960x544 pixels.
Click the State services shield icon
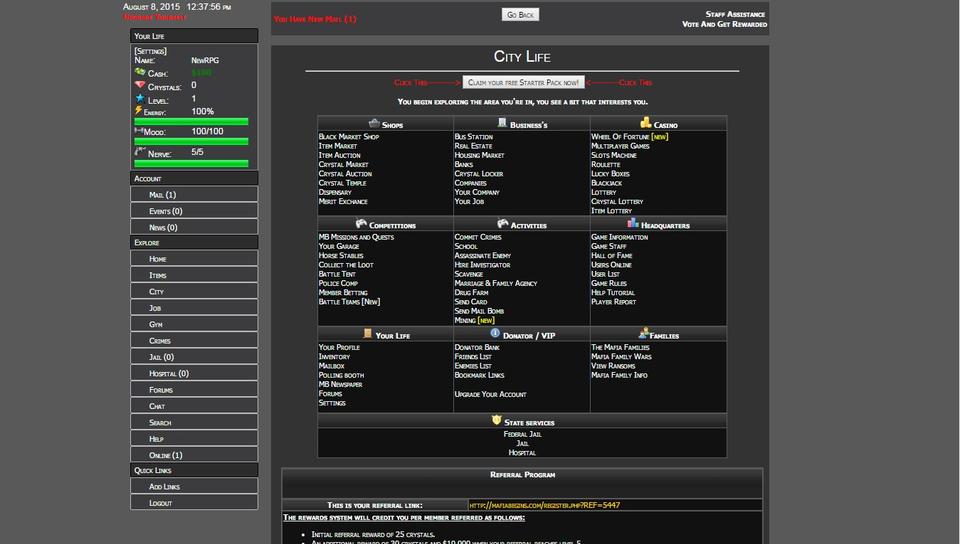pyautogui.click(x=497, y=421)
